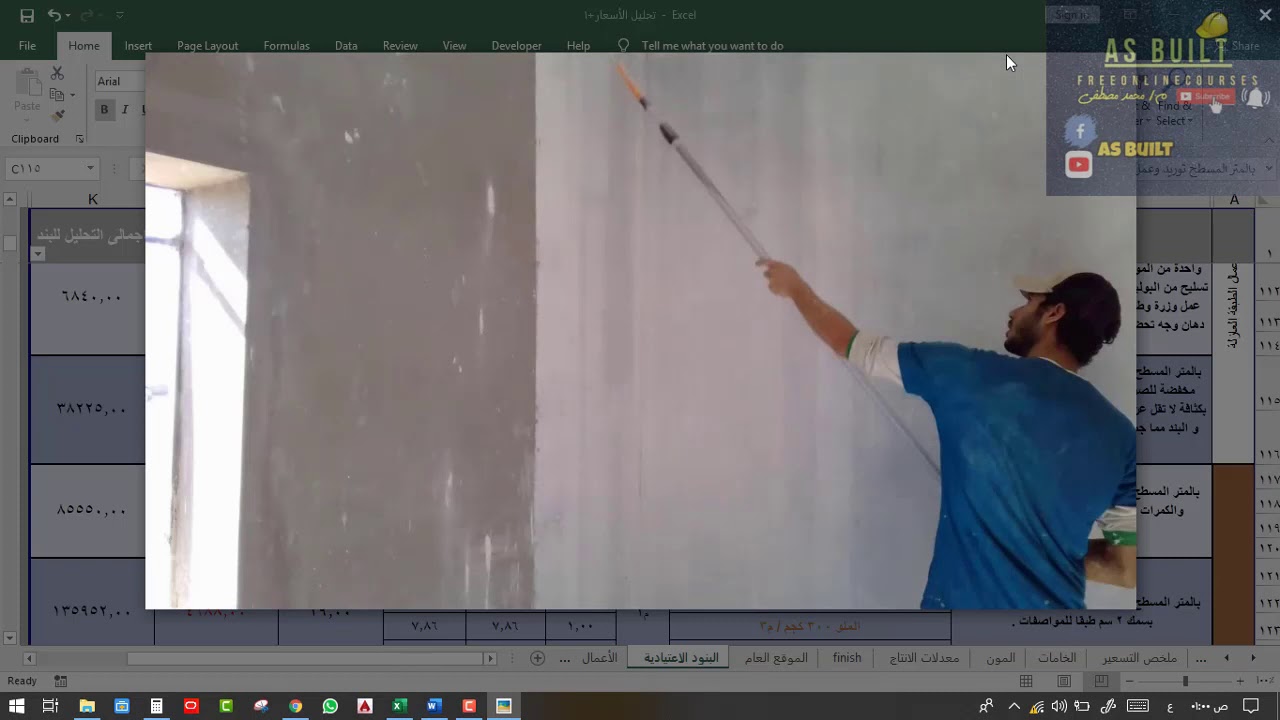Open the Windows Start menu
The image size is (1280, 720).
click(x=16, y=706)
